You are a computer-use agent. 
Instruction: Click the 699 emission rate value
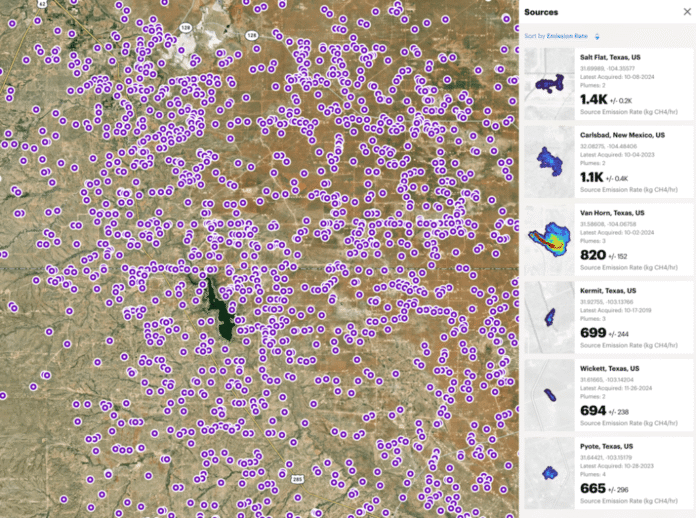[x=593, y=332]
